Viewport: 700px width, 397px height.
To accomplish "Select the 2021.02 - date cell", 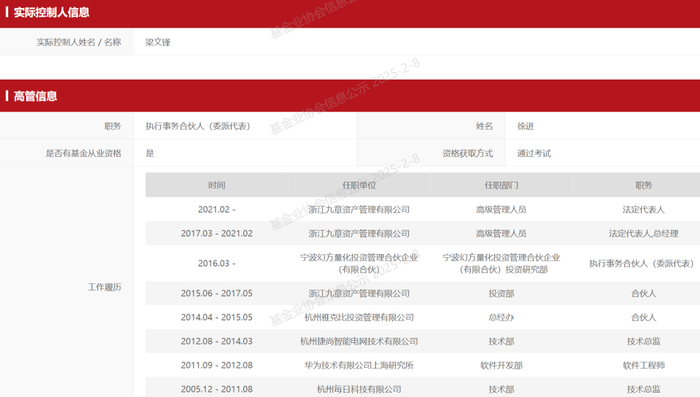I will pyautogui.click(x=217, y=209).
